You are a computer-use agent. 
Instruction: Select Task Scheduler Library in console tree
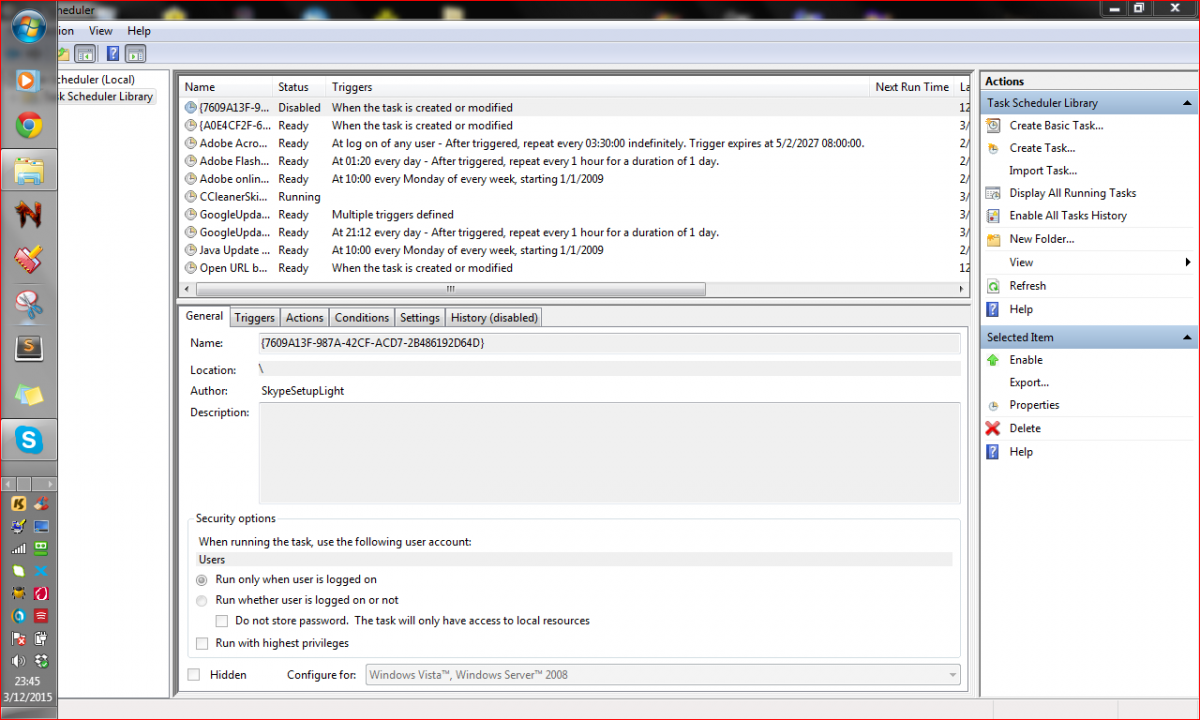coord(105,97)
